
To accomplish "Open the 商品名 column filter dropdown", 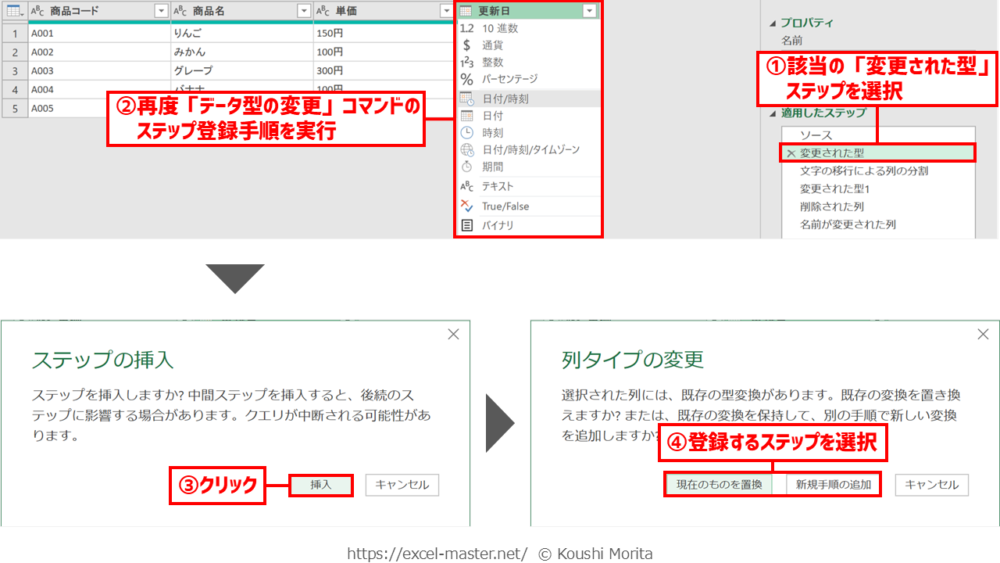I will pyautogui.click(x=304, y=10).
